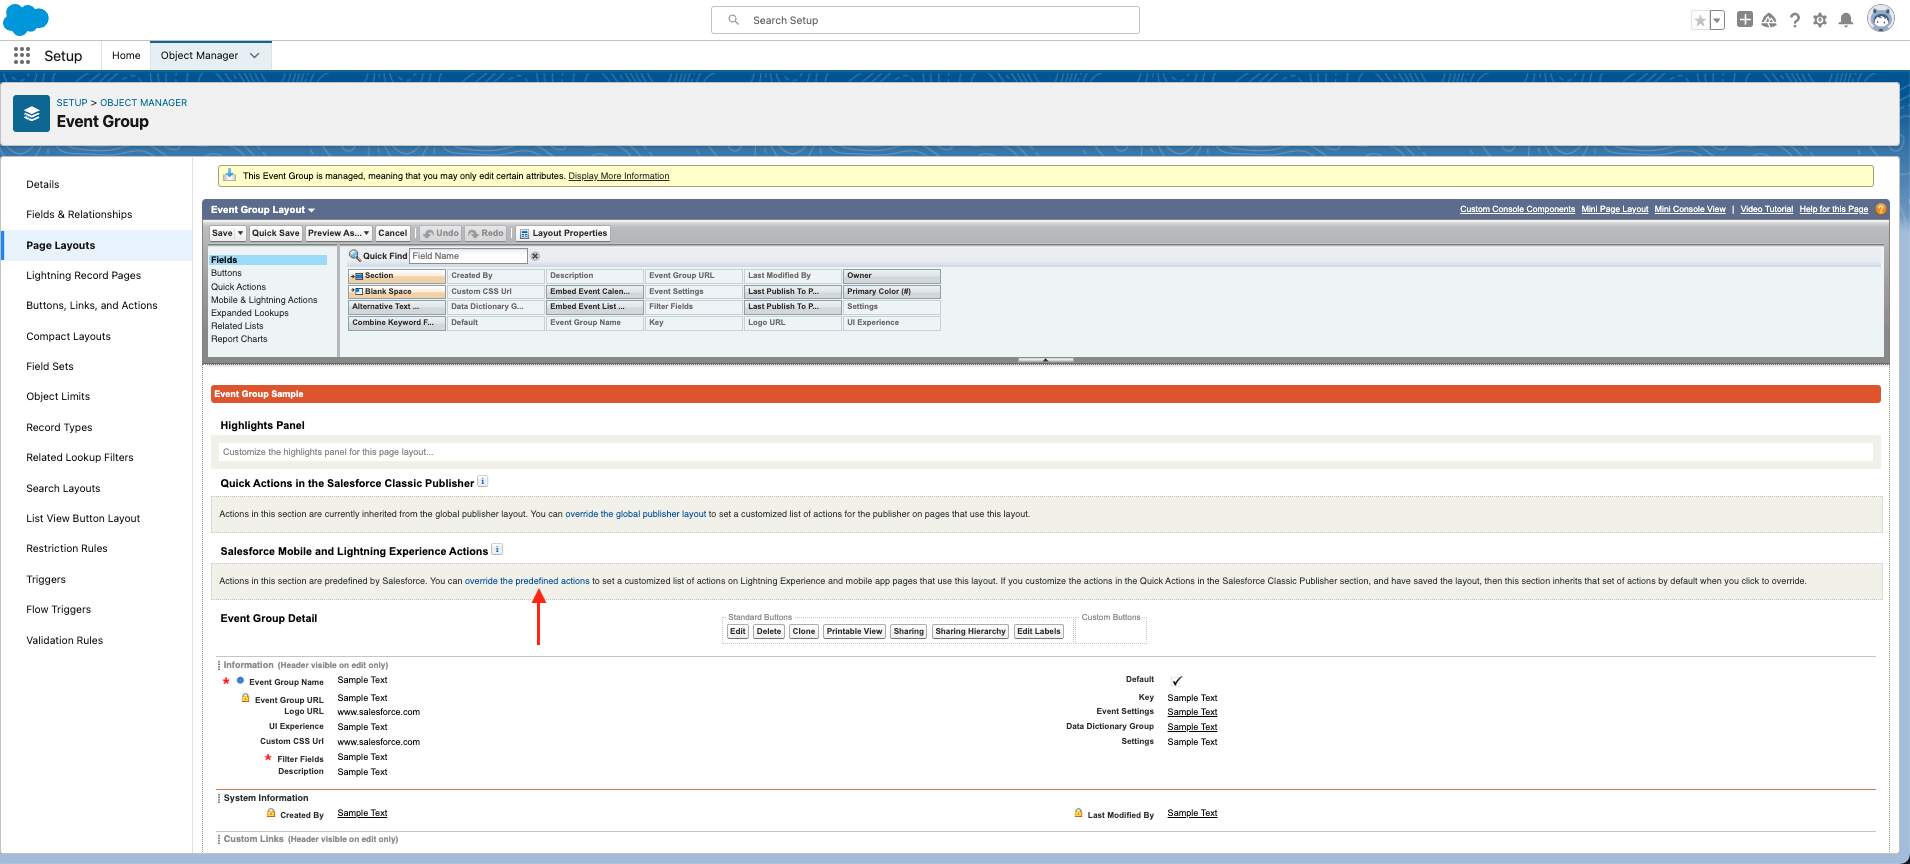Click the Quick Save button
Screen dimensions: 1910x864
pos(275,233)
